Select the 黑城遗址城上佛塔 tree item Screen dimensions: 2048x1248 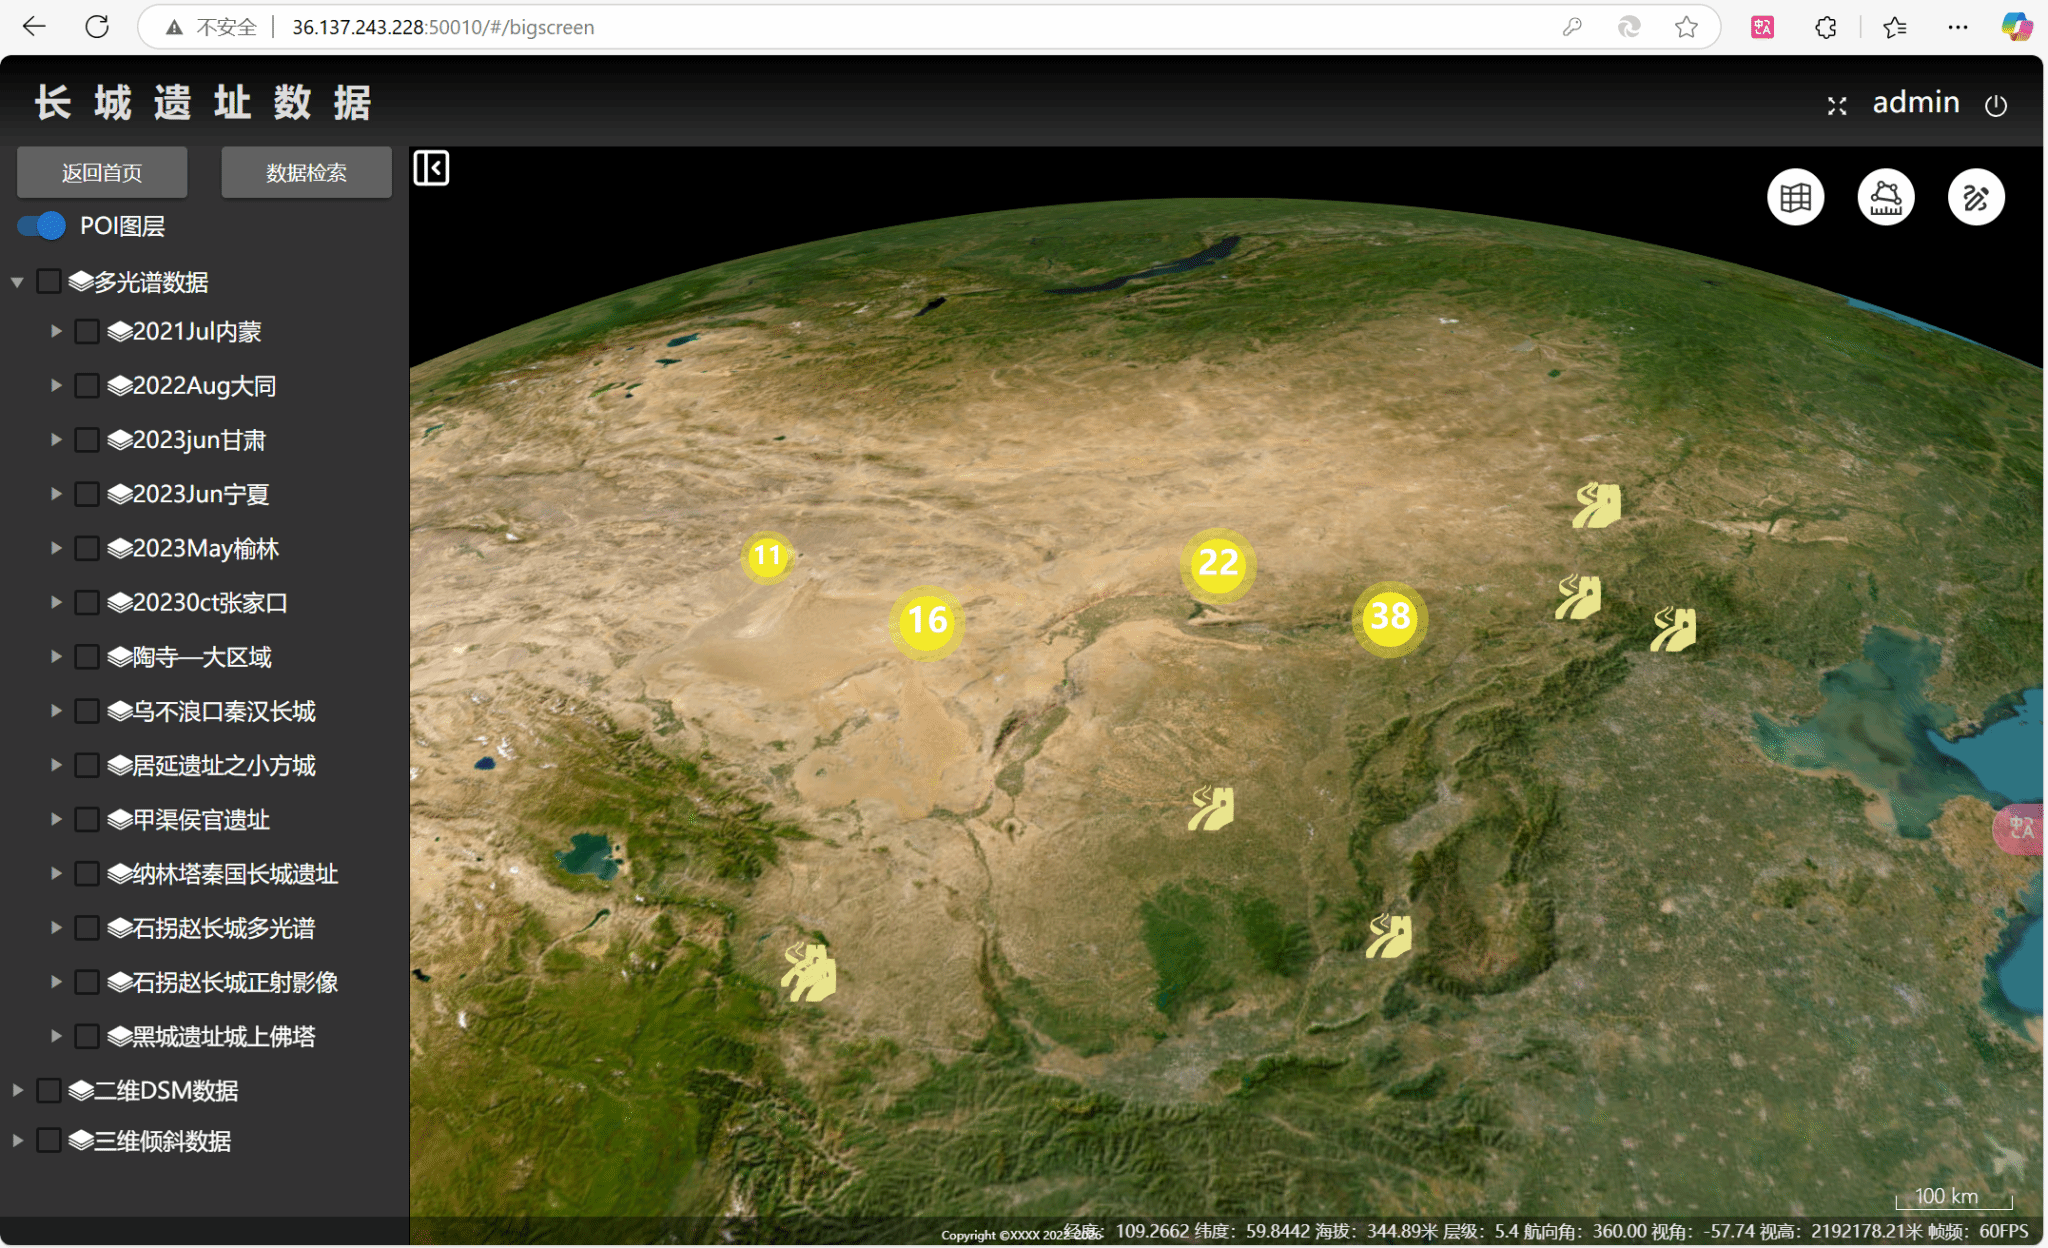click(x=224, y=1036)
